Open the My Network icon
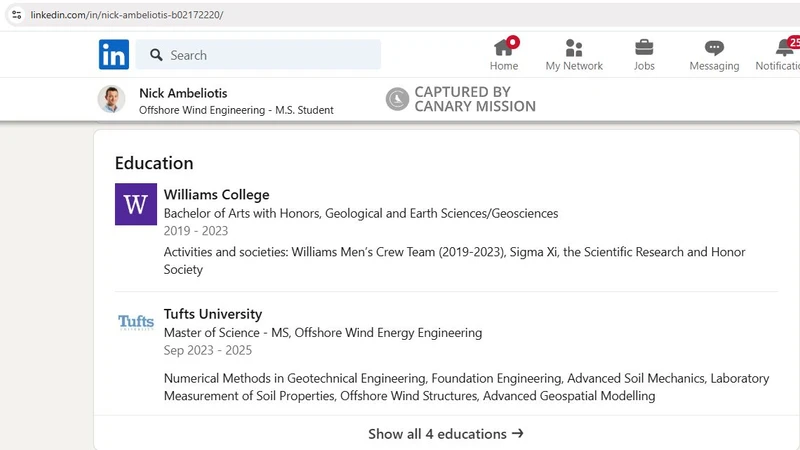 coord(574,47)
